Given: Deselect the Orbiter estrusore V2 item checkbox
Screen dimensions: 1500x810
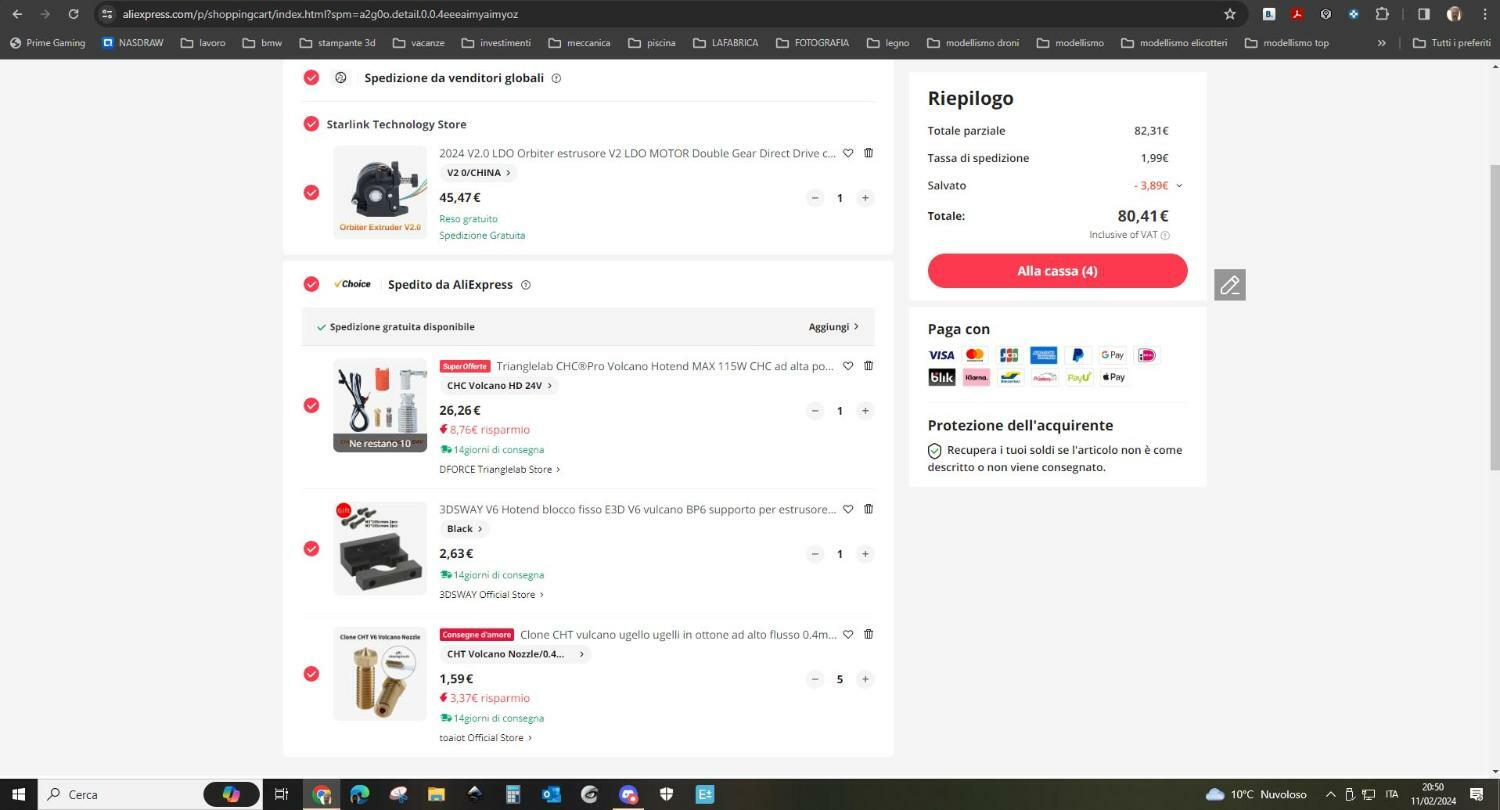Looking at the screenshot, I should tap(311, 192).
